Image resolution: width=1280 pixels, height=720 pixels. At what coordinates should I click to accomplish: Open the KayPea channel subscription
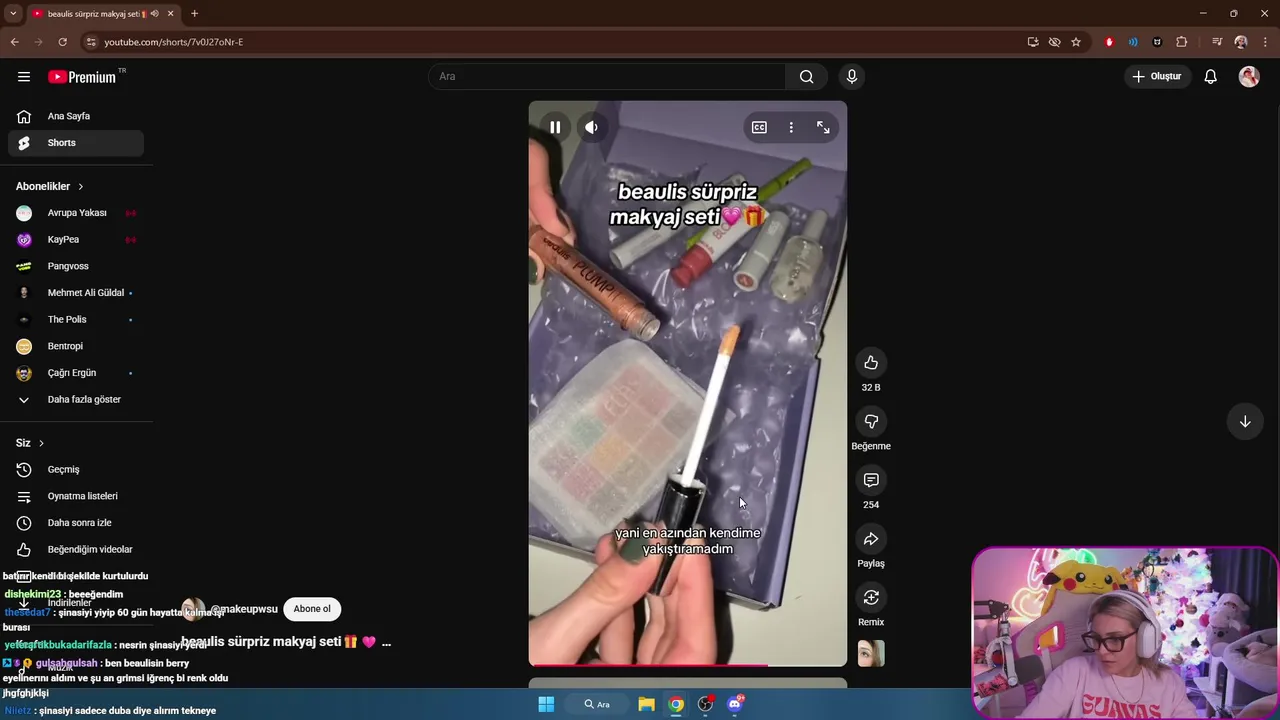click(x=76, y=240)
